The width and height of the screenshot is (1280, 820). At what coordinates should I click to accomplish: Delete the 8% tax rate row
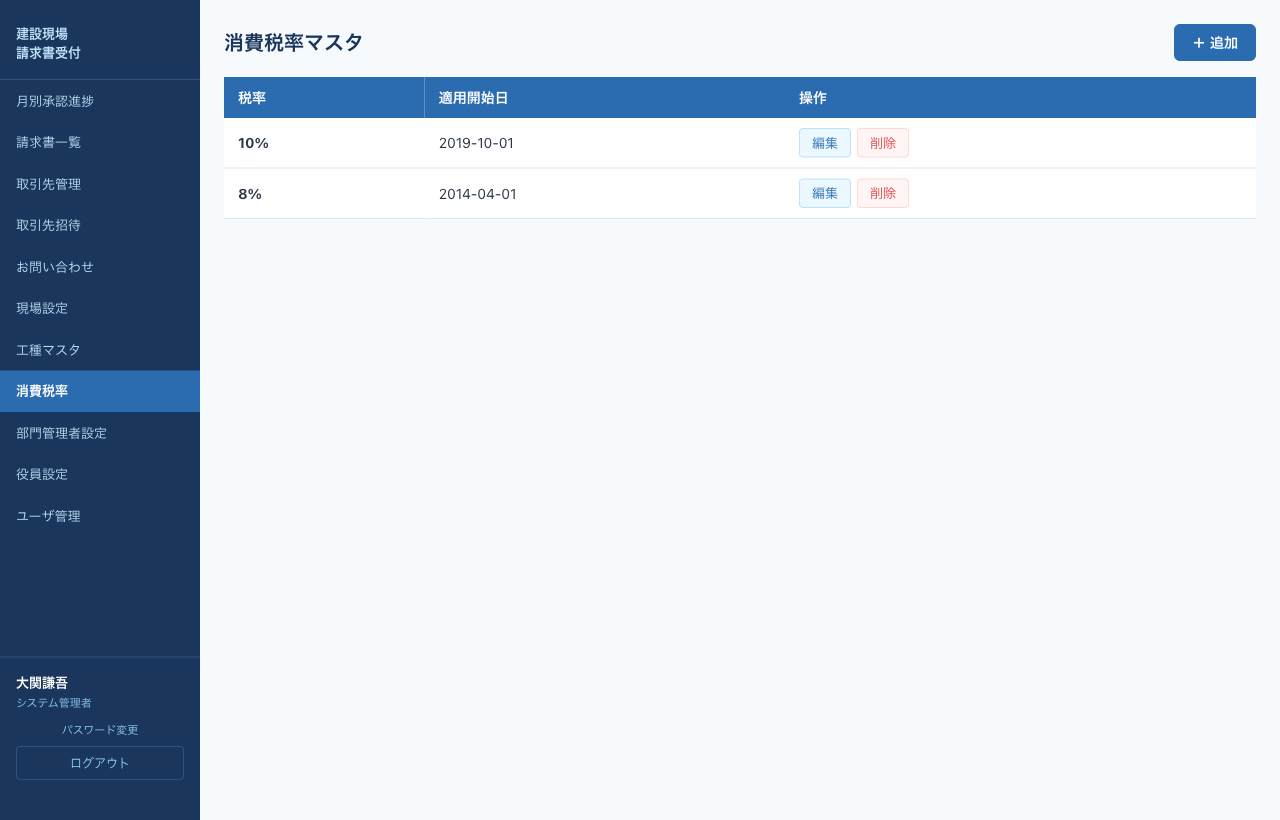(883, 193)
